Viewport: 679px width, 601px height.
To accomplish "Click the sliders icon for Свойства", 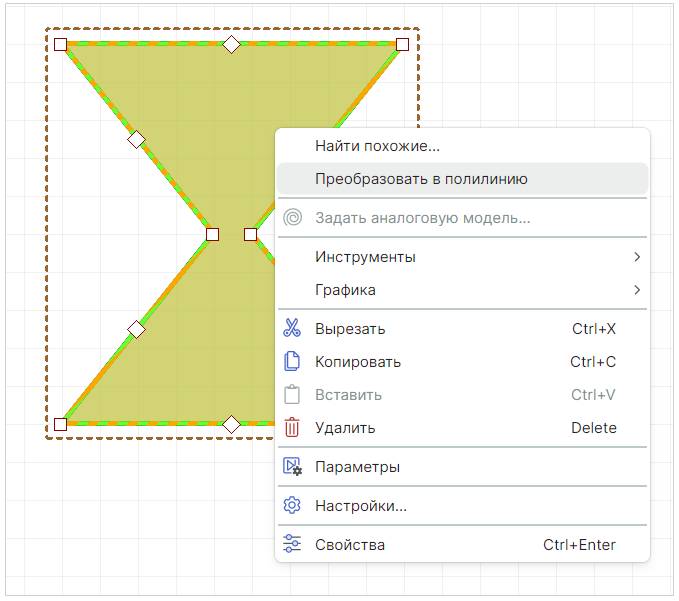I will coord(292,544).
